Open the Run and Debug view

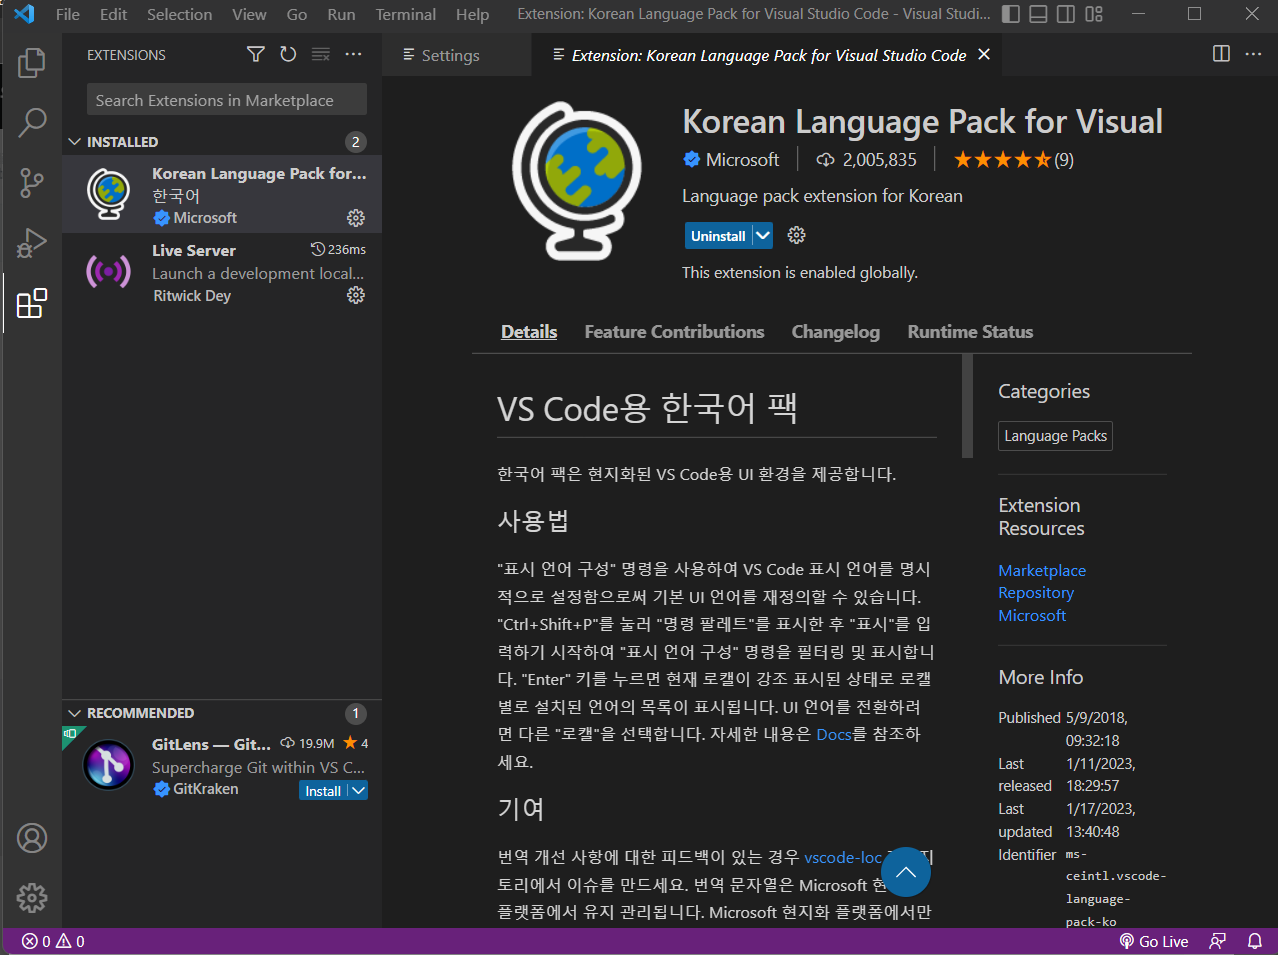point(31,243)
